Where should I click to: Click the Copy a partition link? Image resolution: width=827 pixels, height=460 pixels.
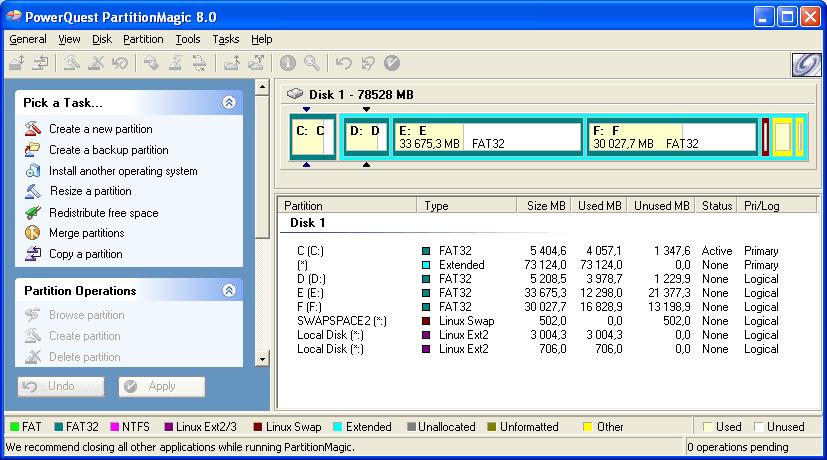(85, 254)
